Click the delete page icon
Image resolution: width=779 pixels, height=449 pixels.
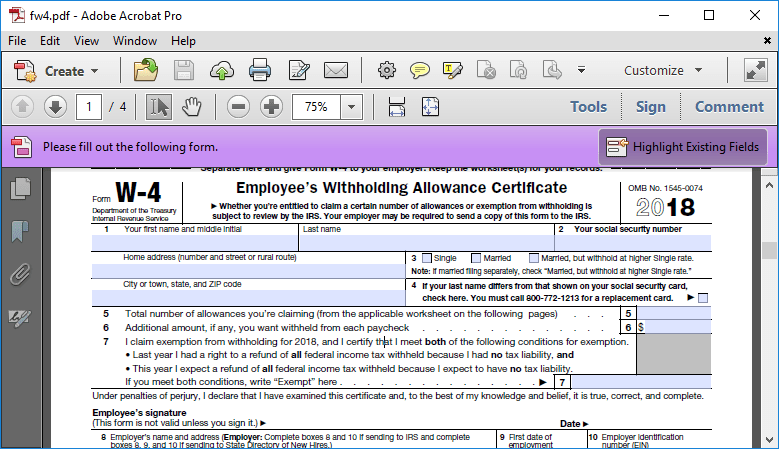click(x=486, y=70)
